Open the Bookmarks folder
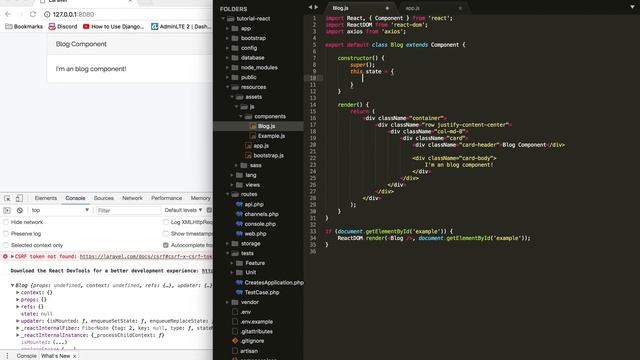Screen dimensions: 640x360 [x=24, y=27]
